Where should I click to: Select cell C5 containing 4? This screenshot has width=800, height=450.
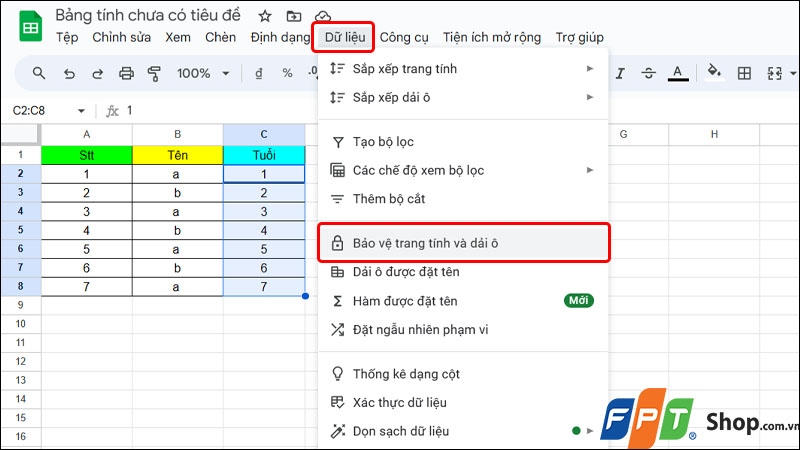(x=264, y=231)
